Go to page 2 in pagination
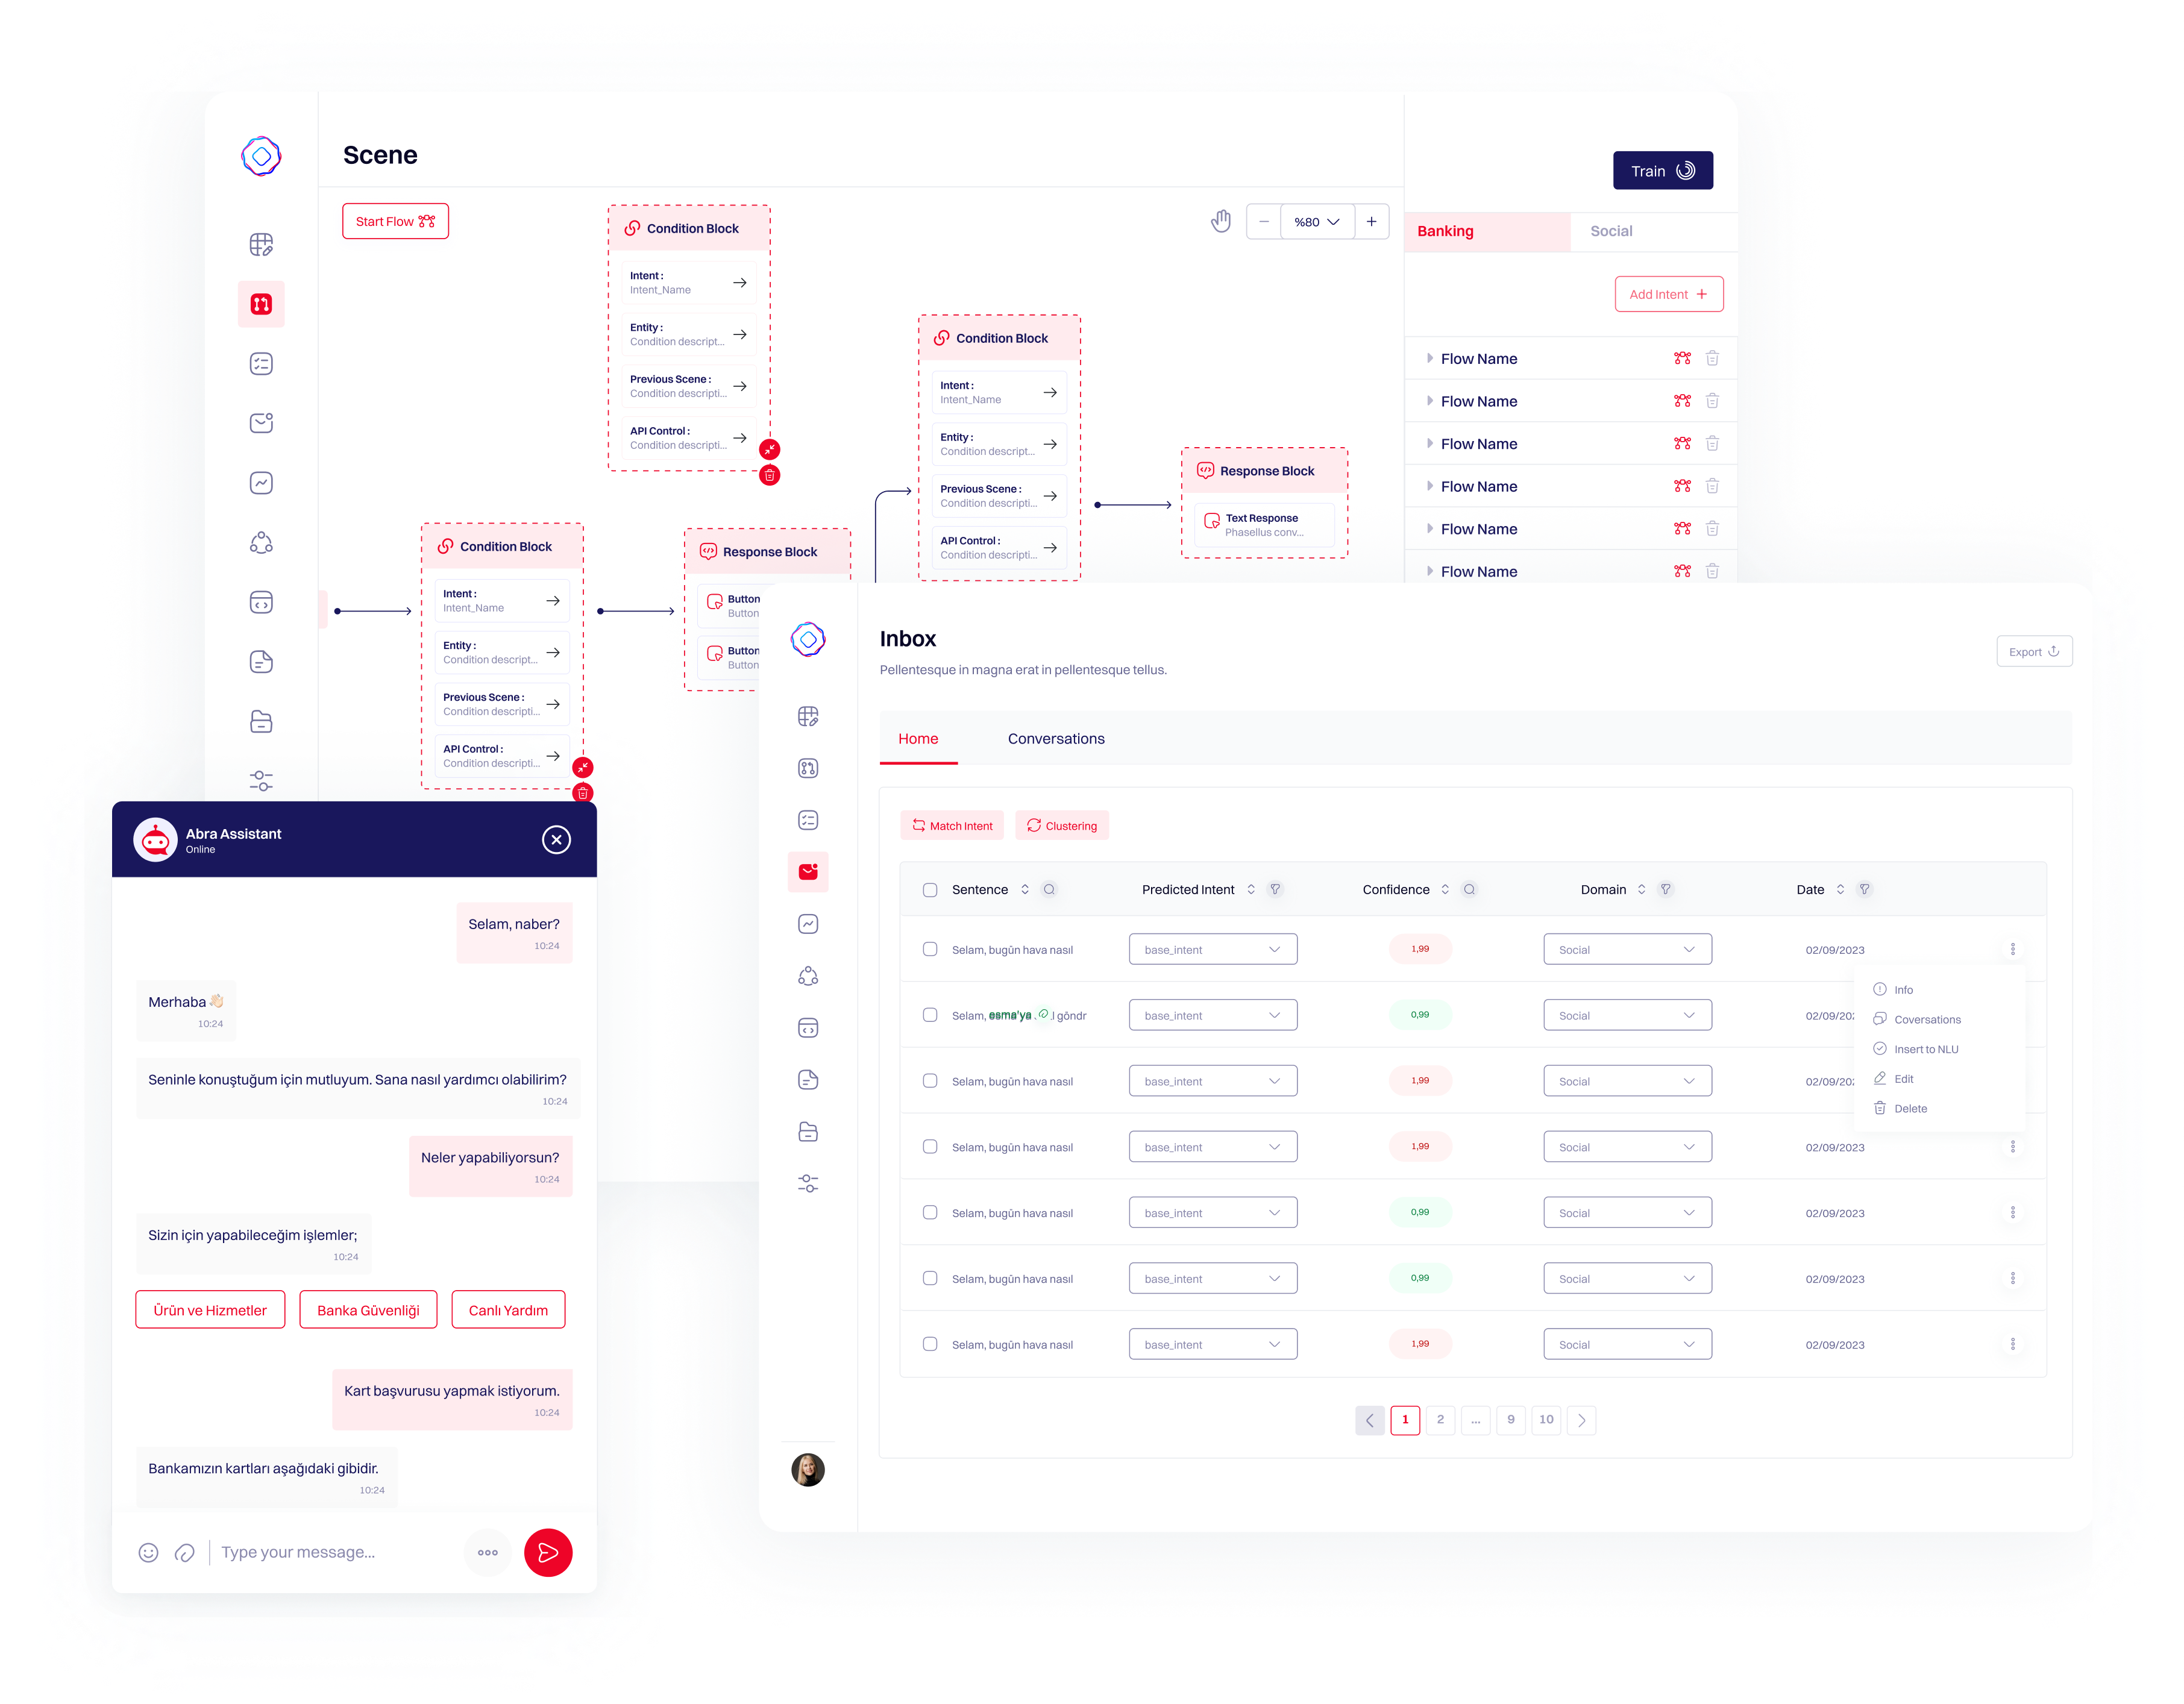This screenshot has width=2184, height=1704. pos(1440,1419)
